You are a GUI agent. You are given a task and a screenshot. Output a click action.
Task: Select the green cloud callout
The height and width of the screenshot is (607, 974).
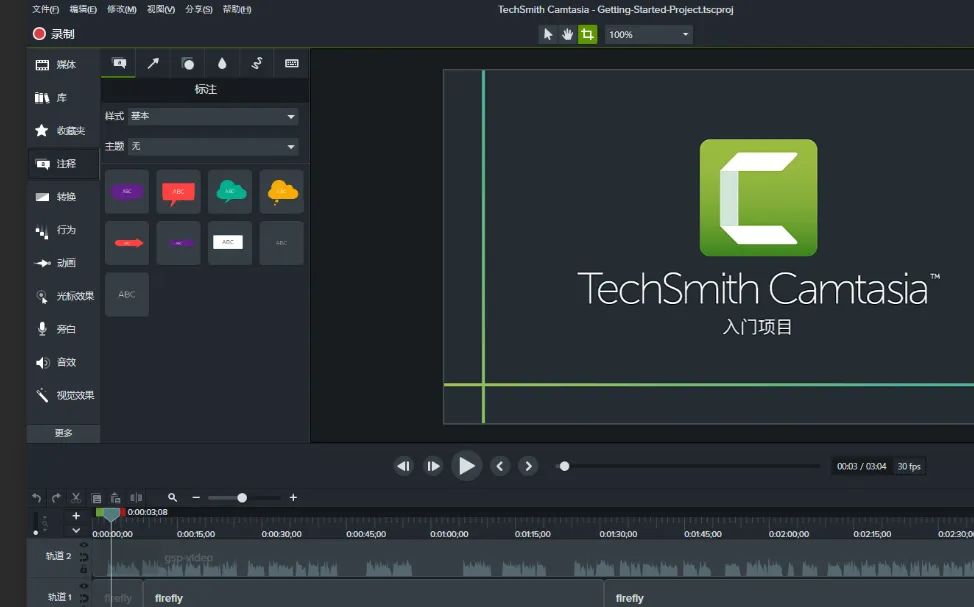(x=230, y=191)
